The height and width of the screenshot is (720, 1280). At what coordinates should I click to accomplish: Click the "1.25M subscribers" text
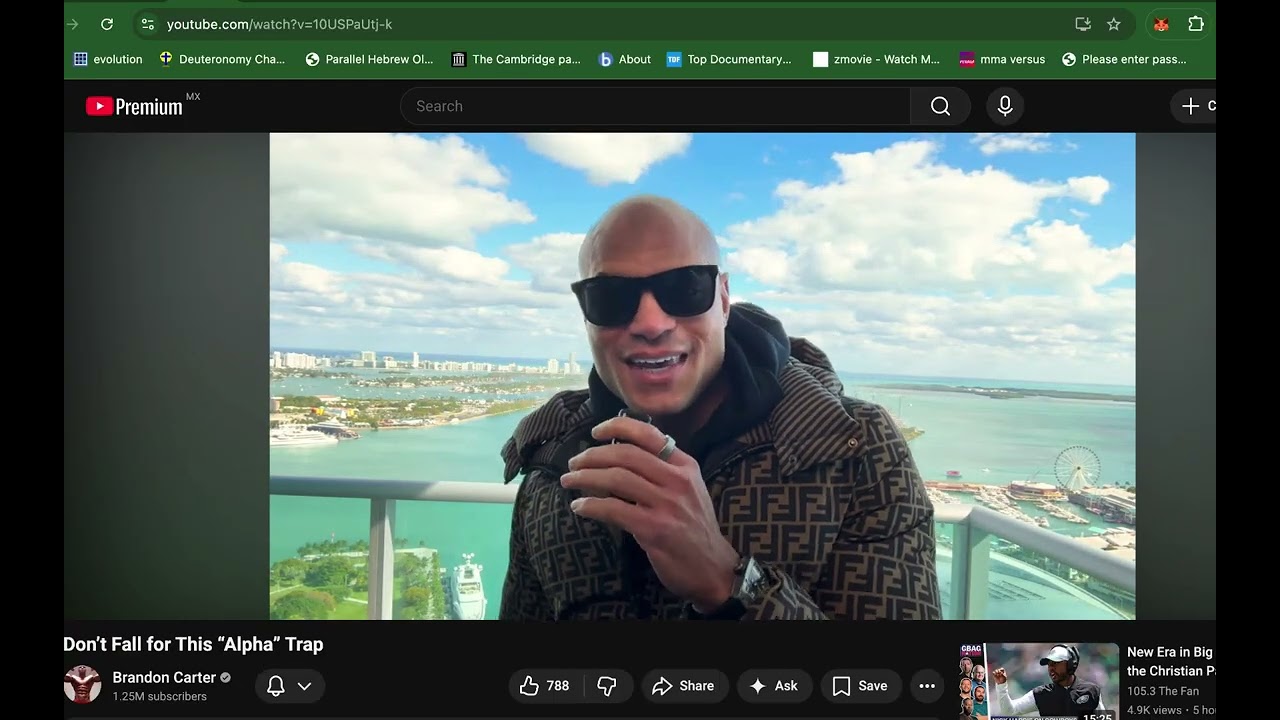[159, 697]
